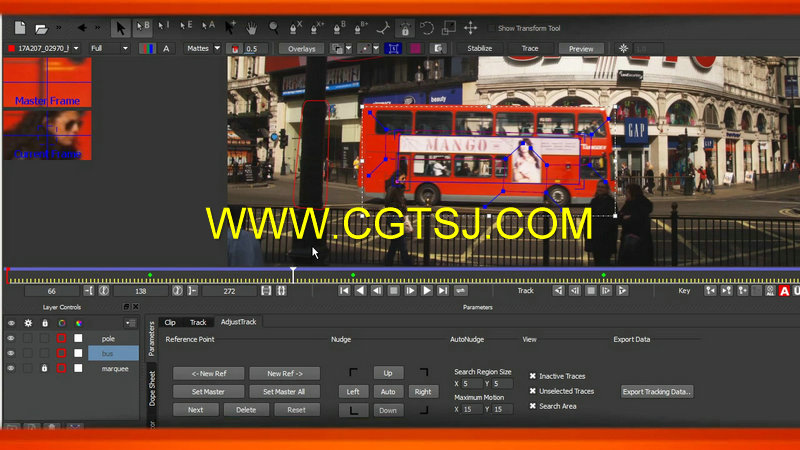Click the lock pen tool icon

(405, 28)
